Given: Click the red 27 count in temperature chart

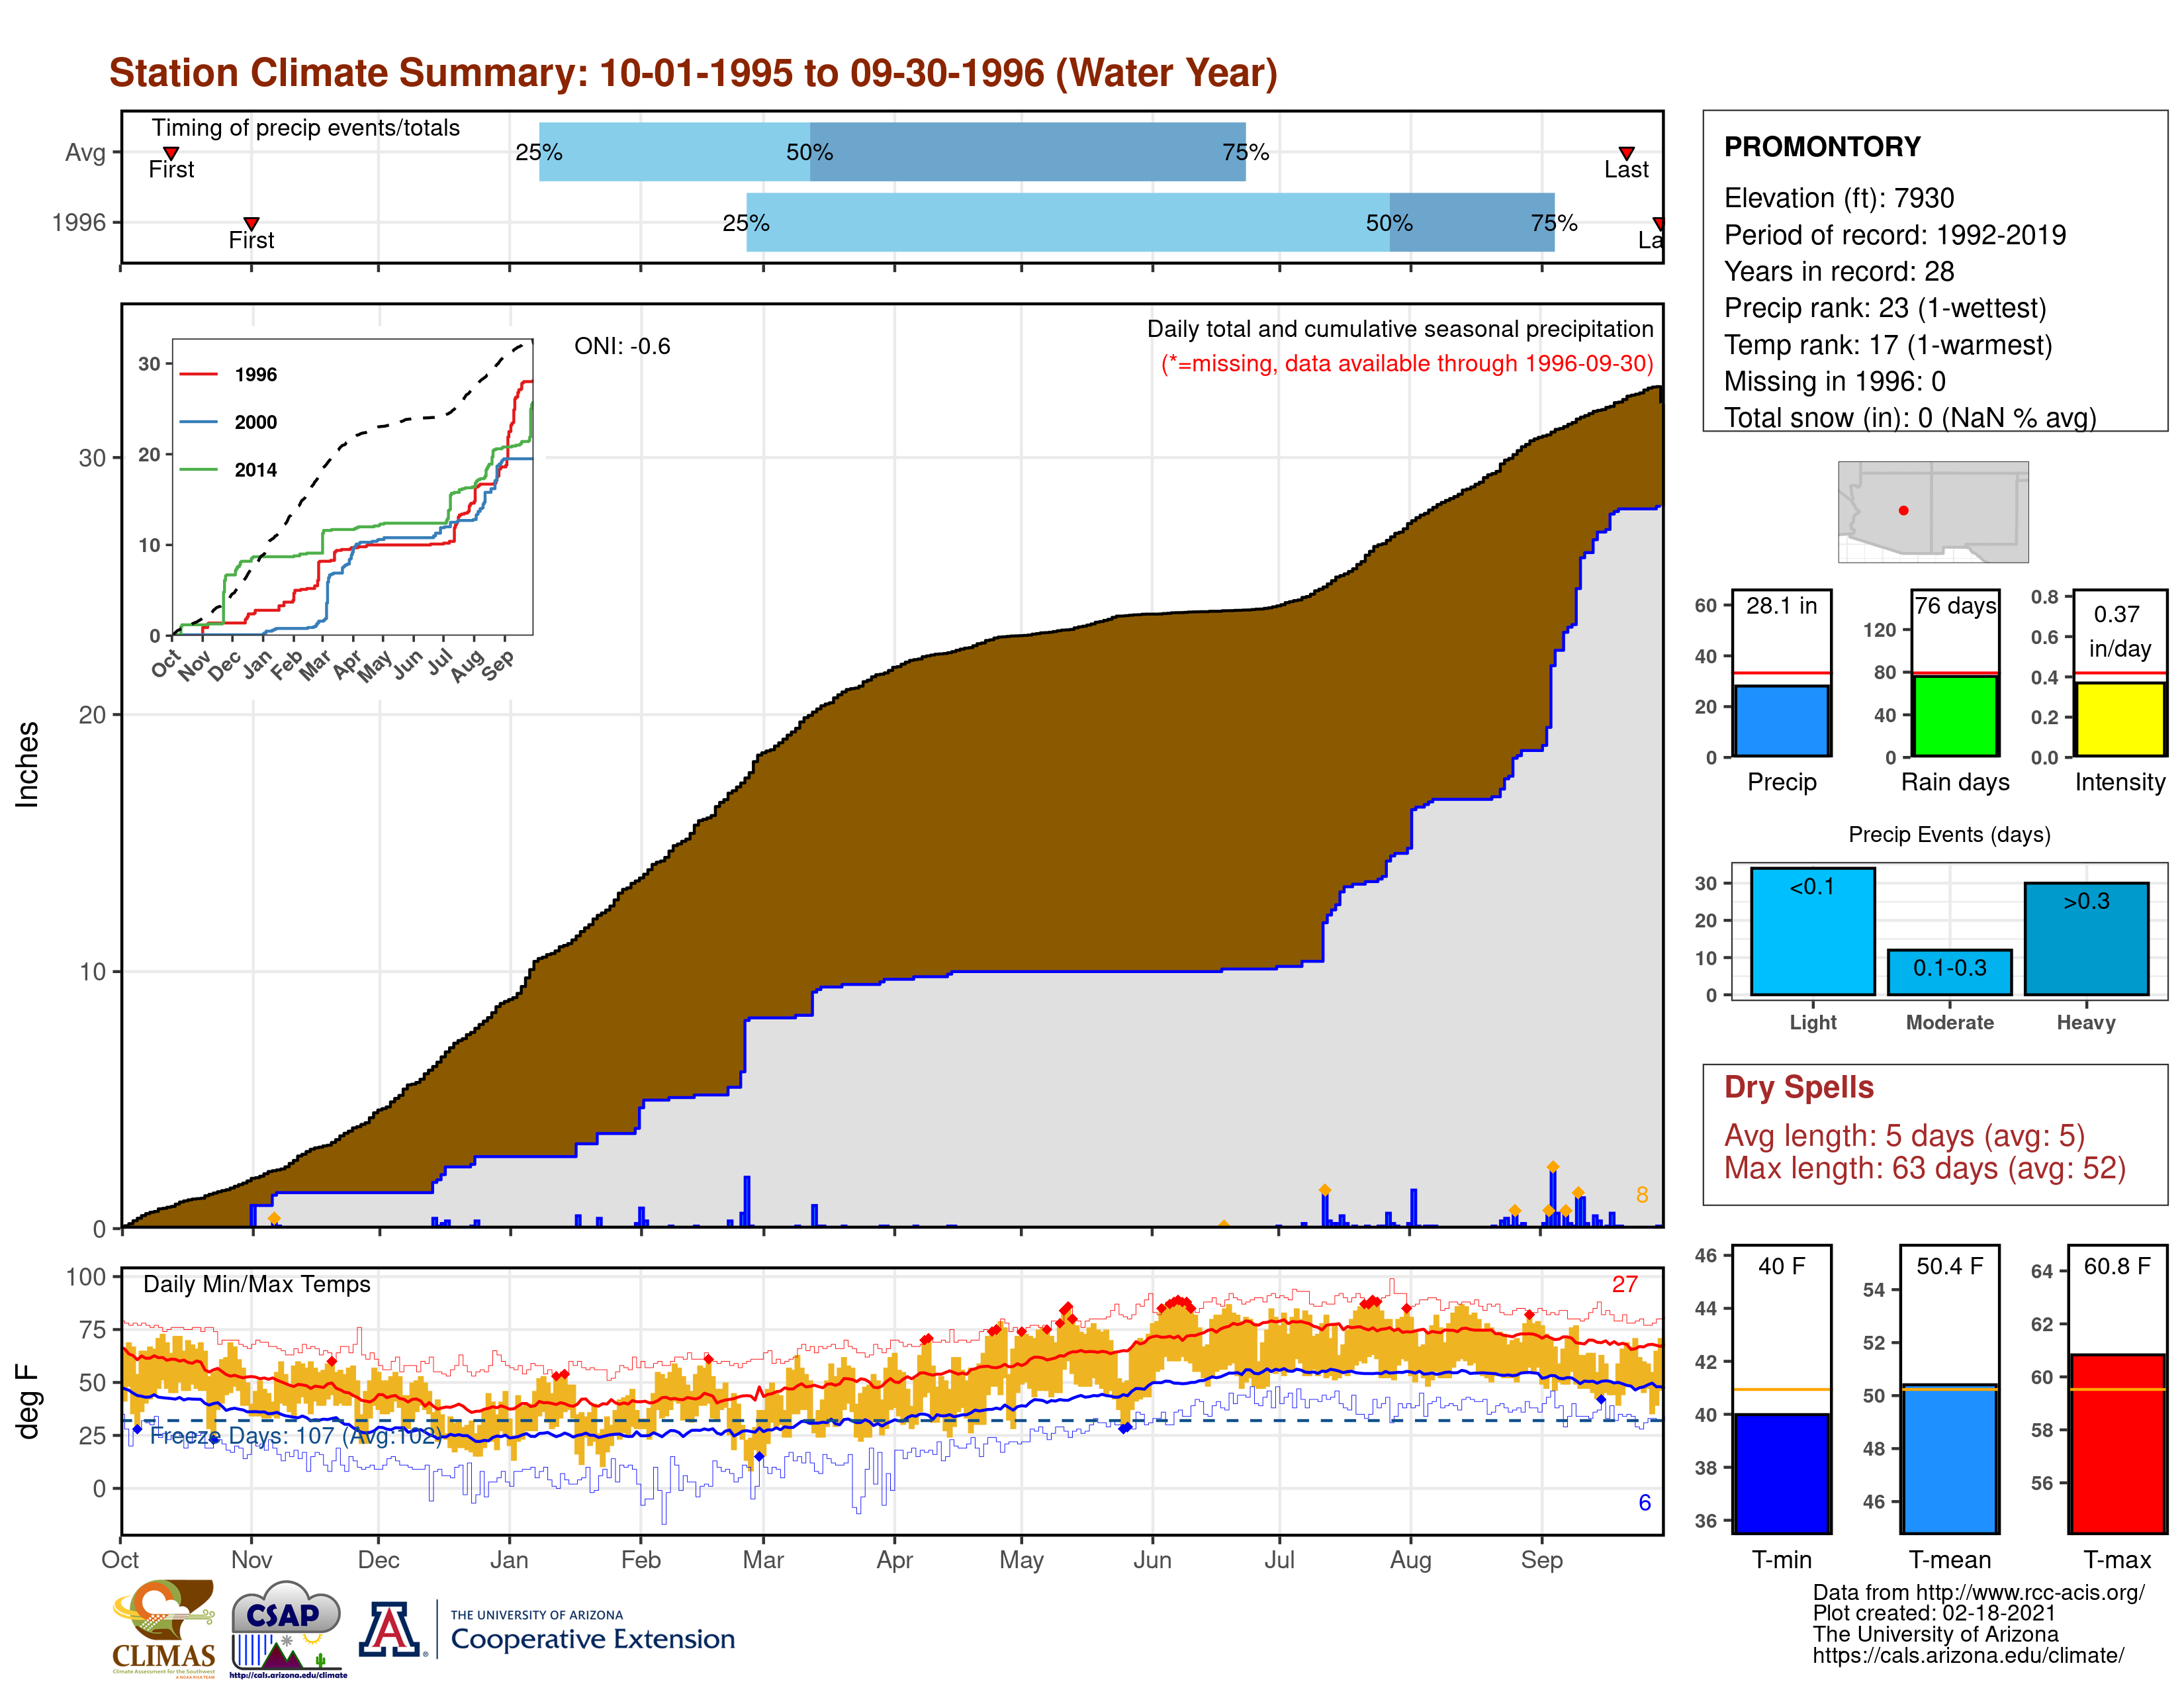Looking at the screenshot, I should 1625,1284.
